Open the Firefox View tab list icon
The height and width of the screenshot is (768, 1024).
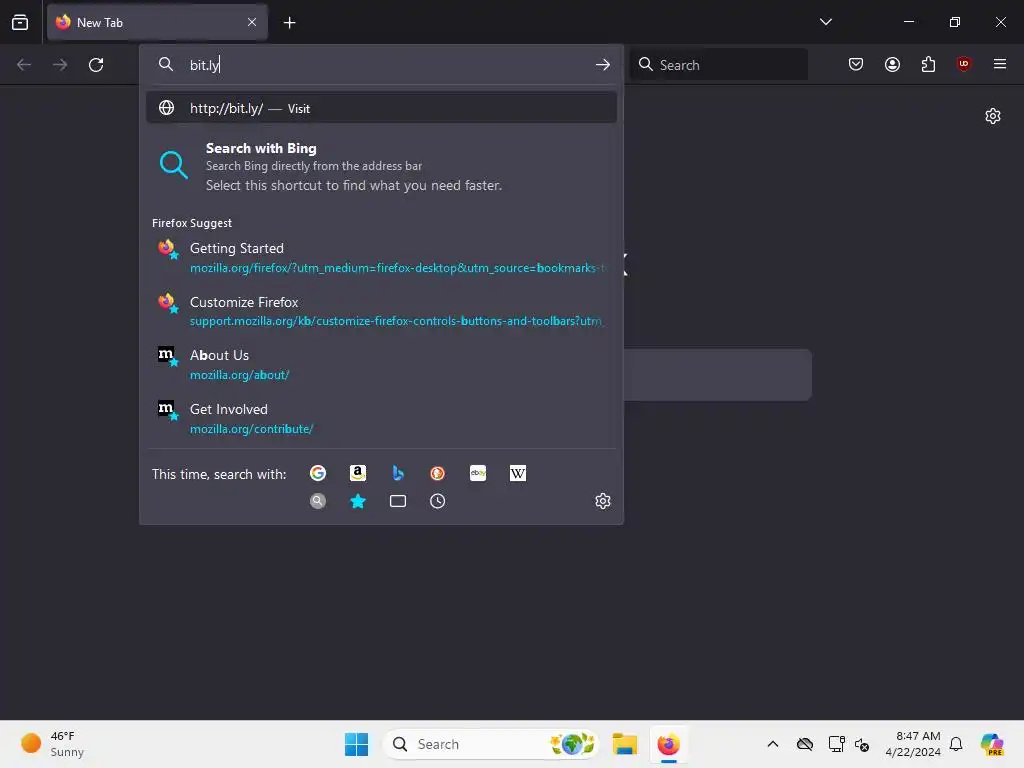coord(20,22)
